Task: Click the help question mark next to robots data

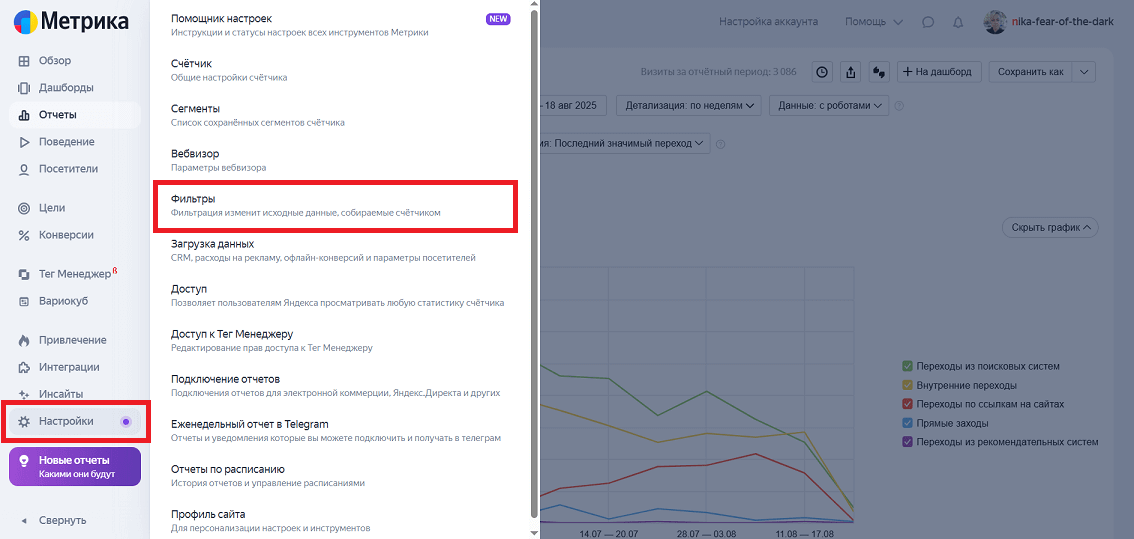Action: pyautogui.click(x=899, y=106)
